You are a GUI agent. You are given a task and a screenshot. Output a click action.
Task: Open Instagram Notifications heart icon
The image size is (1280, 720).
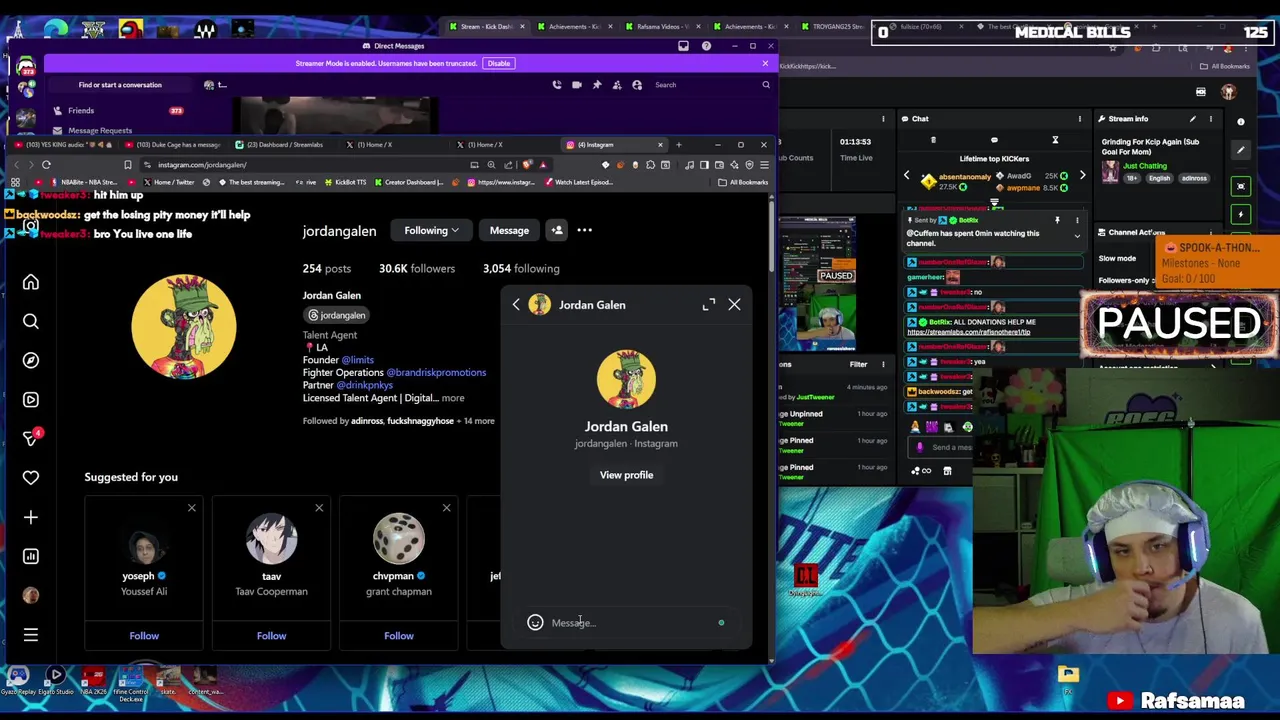[31, 477]
